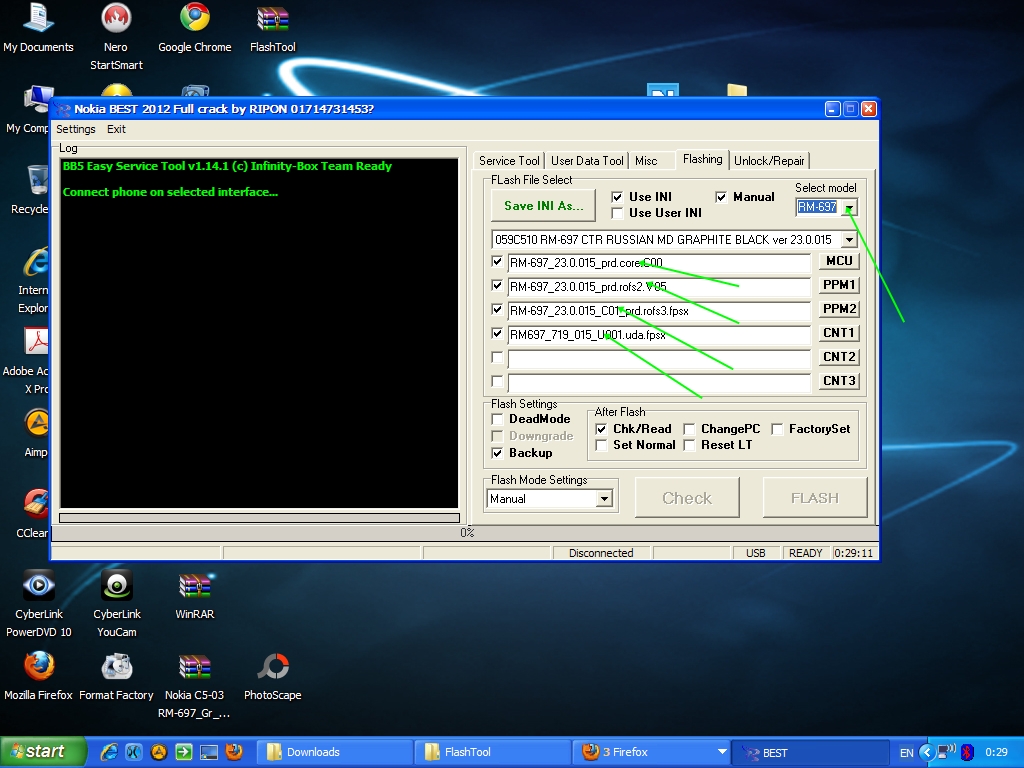Launch CCleaner desktop icon

33,513
